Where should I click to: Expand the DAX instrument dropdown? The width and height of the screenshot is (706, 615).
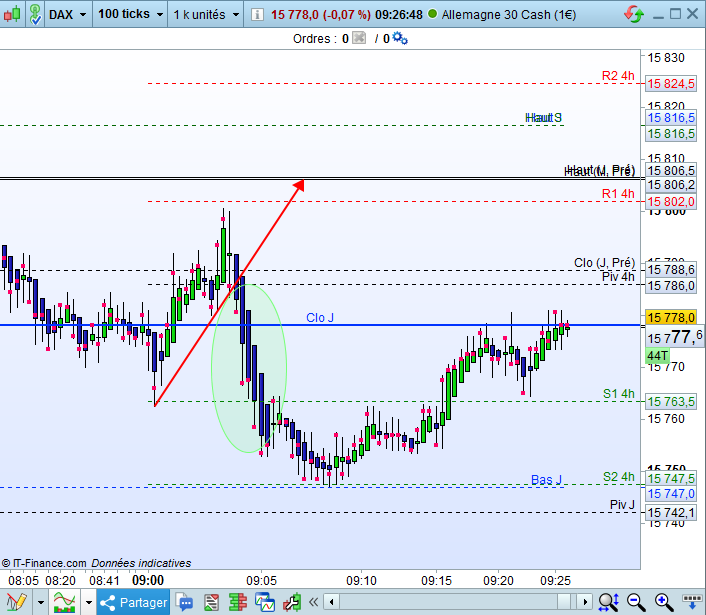pyautogui.click(x=68, y=14)
